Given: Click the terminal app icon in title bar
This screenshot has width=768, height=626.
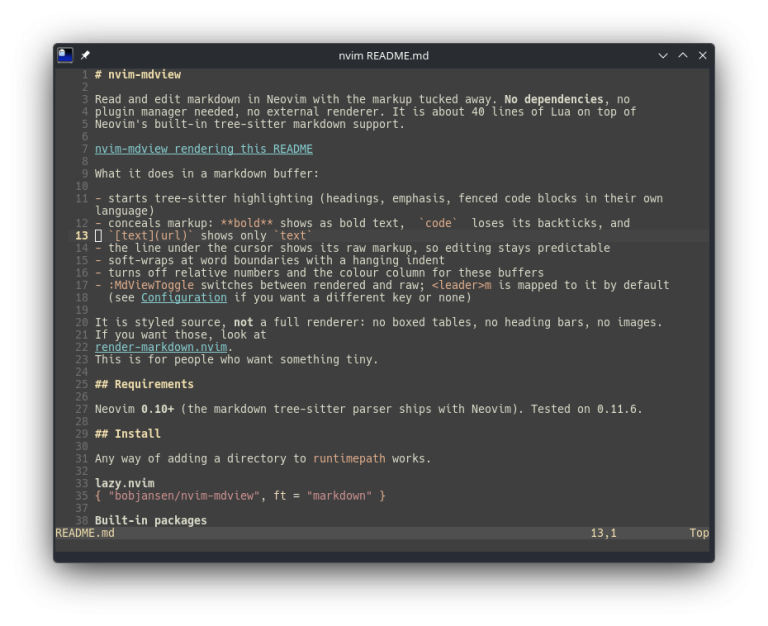Looking at the screenshot, I should [x=65, y=55].
